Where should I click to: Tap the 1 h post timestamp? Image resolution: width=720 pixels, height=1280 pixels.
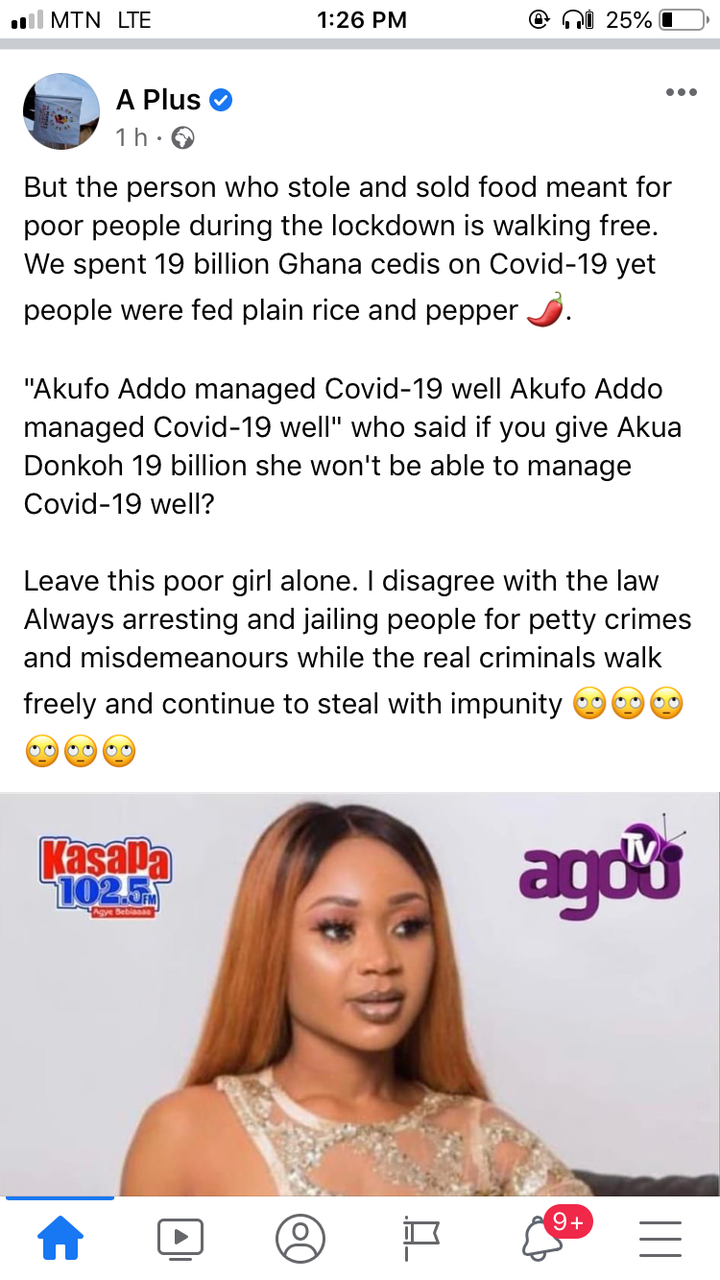[x=131, y=138]
